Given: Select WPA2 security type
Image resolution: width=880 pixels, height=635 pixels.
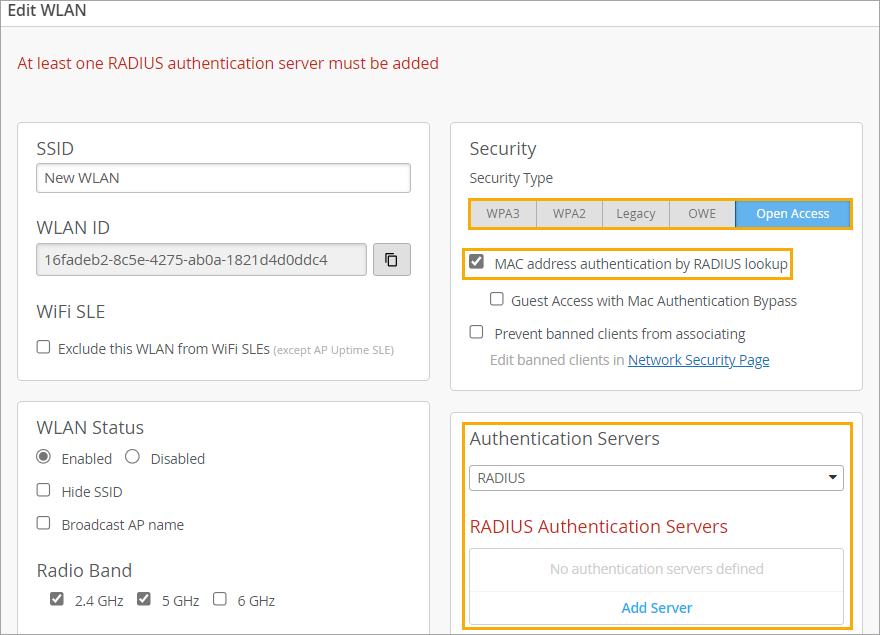Looking at the screenshot, I should 569,214.
